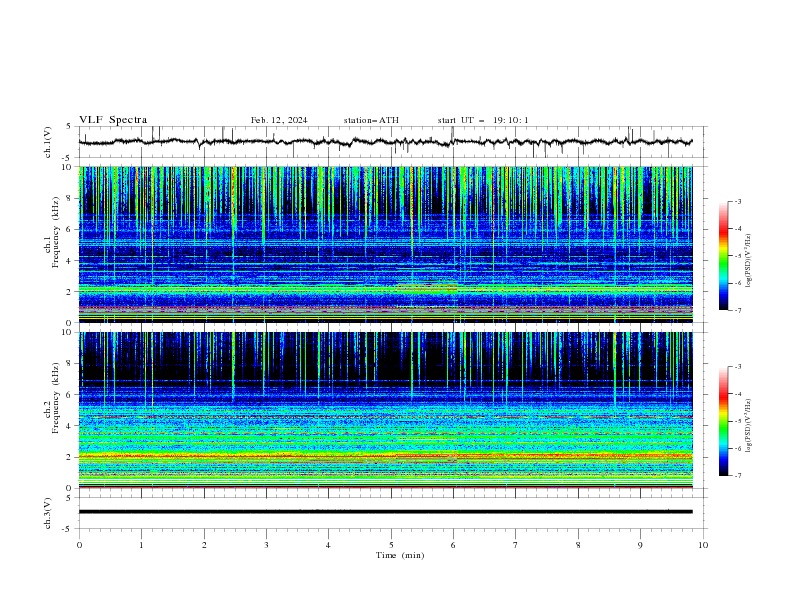Click the "-3" tick on ch.1 colorbar

tap(737, 201)
